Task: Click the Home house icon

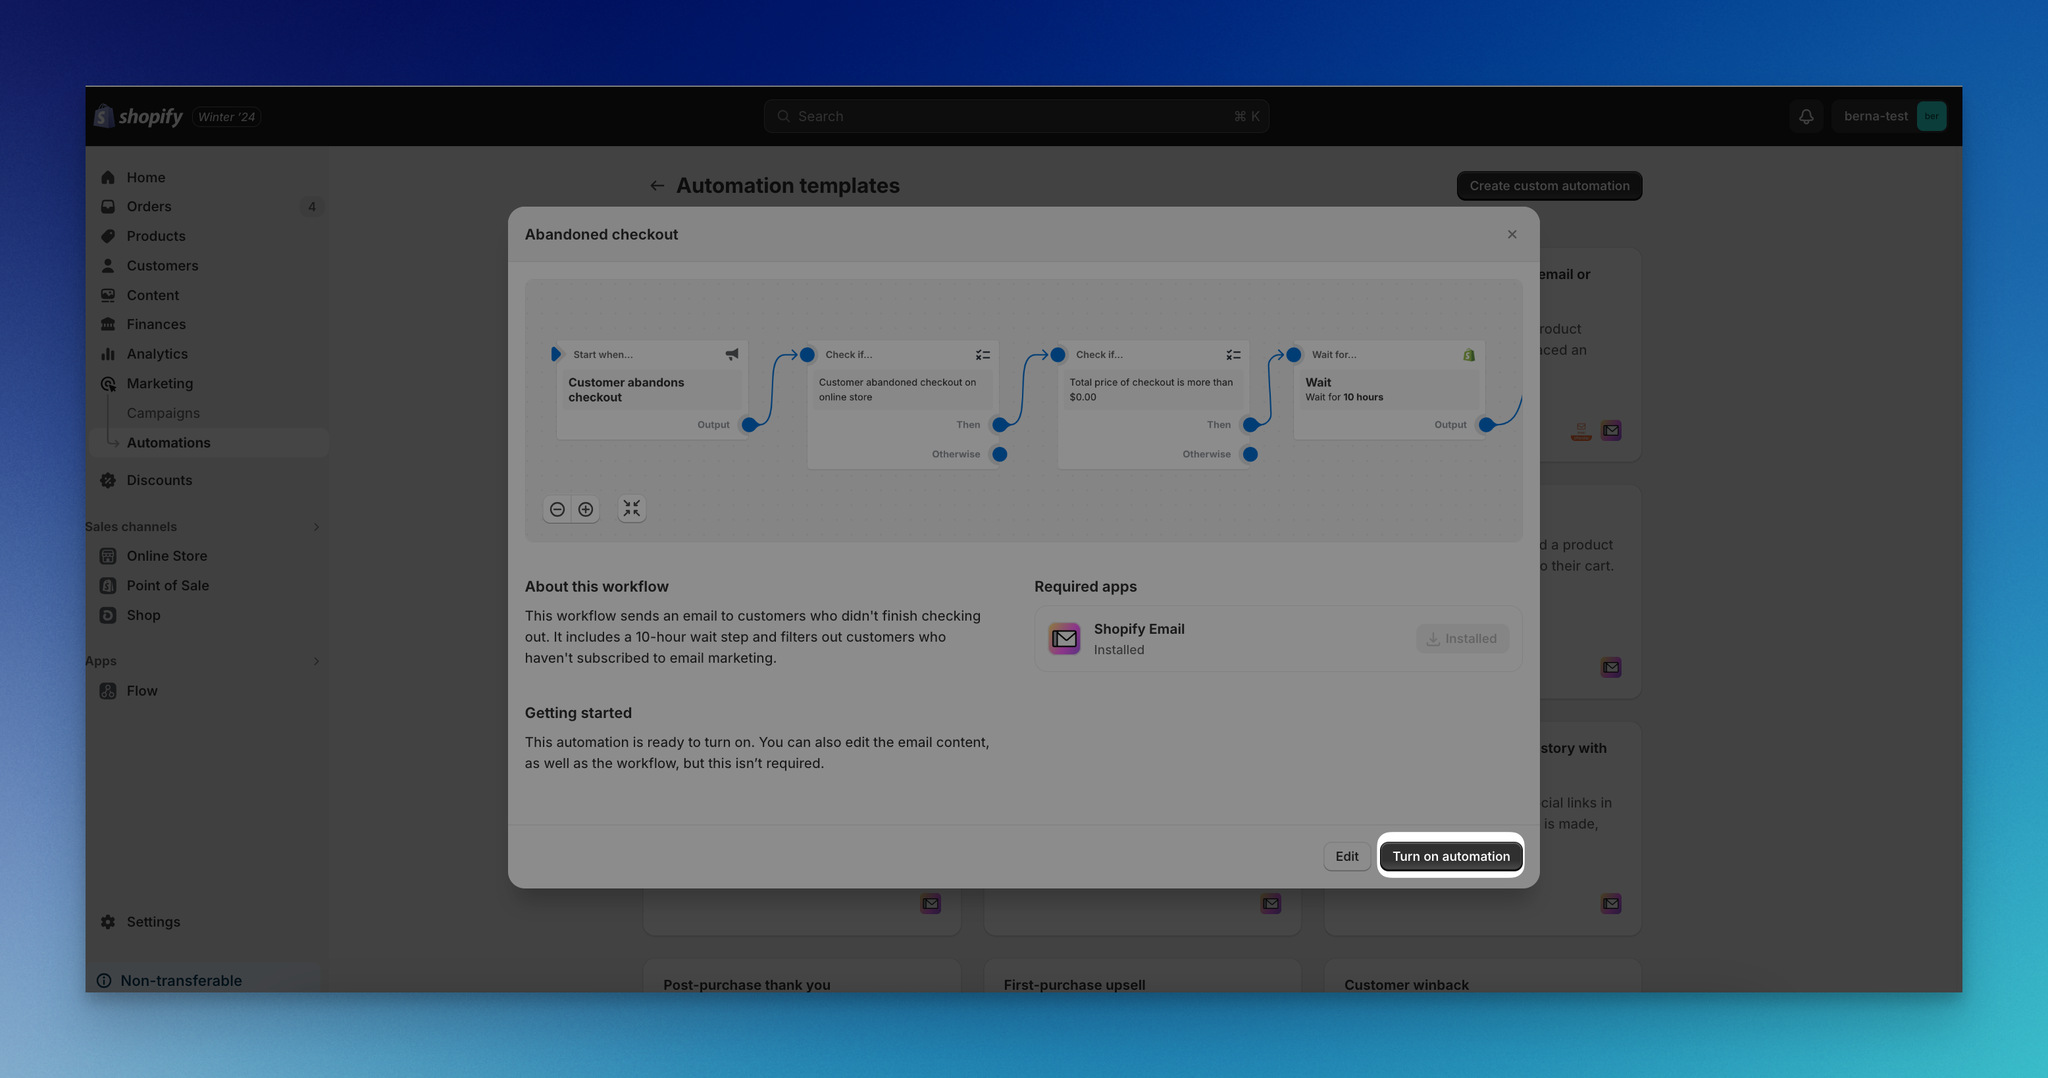Action: click(108, 177)
